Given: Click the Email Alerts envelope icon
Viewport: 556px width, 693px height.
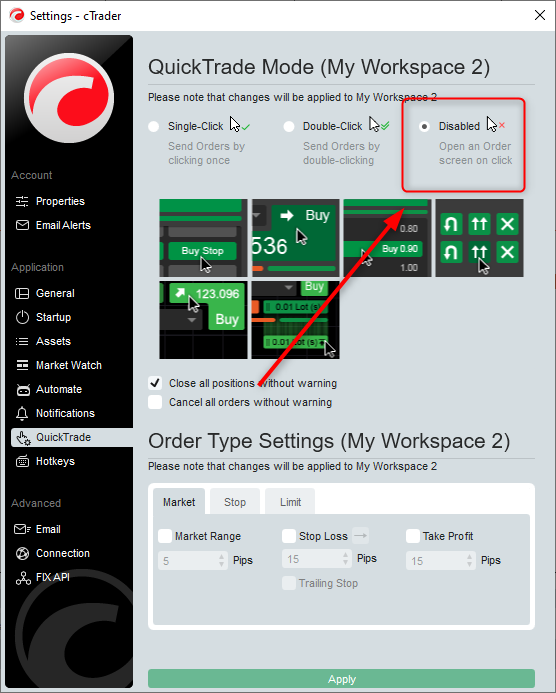Looking at the screenshot, I should coord(22,225).
